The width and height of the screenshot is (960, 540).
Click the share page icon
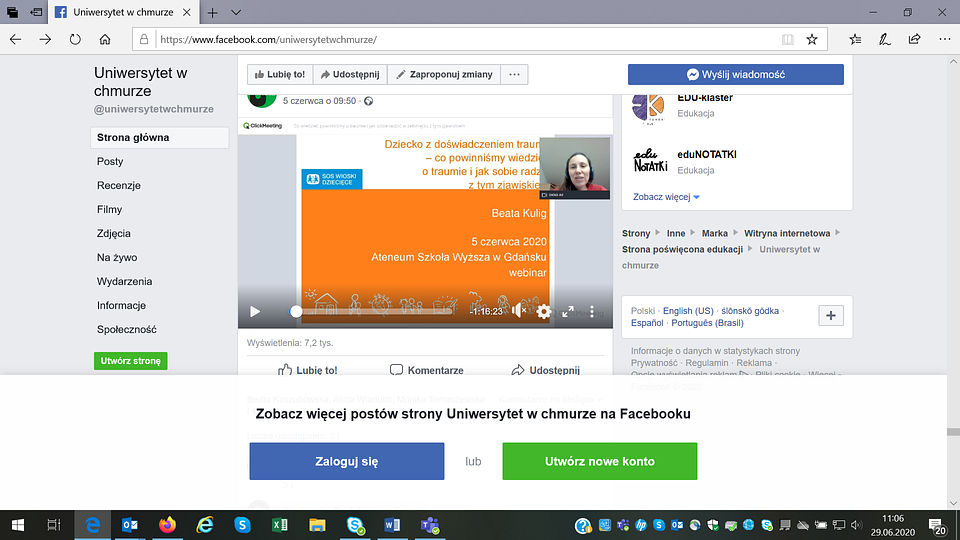coord(914,39)
